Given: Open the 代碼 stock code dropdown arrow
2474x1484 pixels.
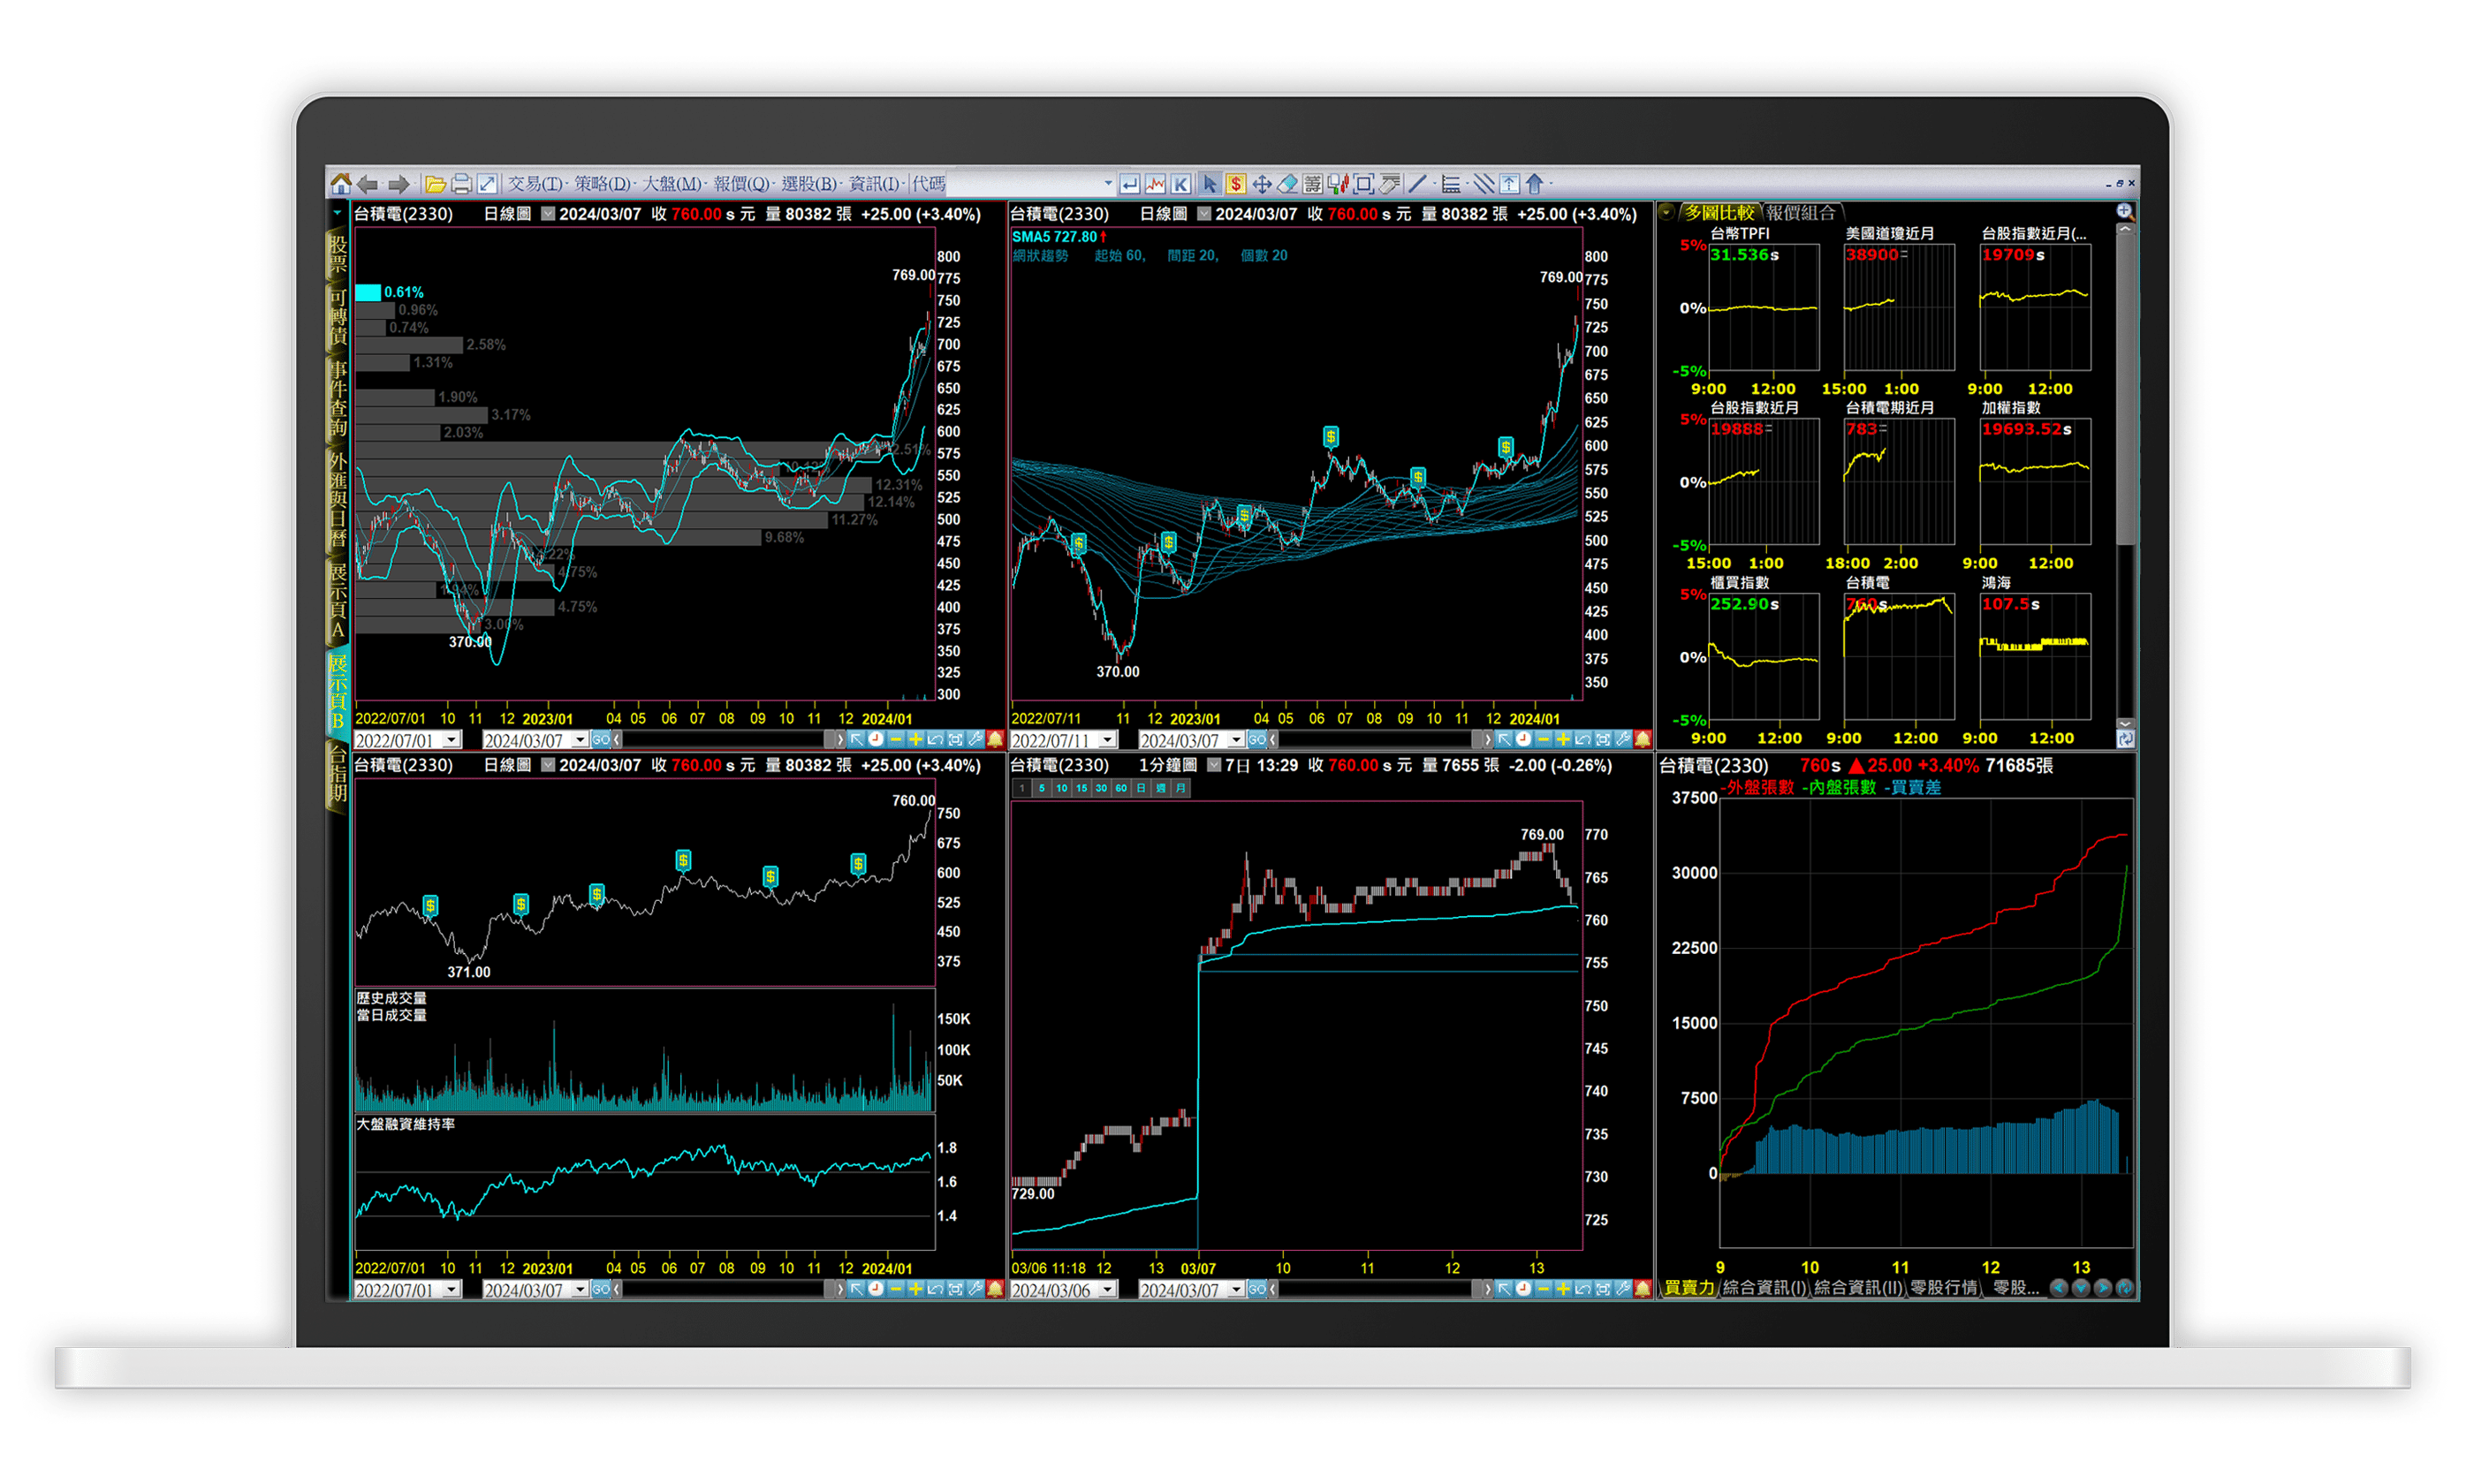Looking at the screenshot, I should (1108, 184).
